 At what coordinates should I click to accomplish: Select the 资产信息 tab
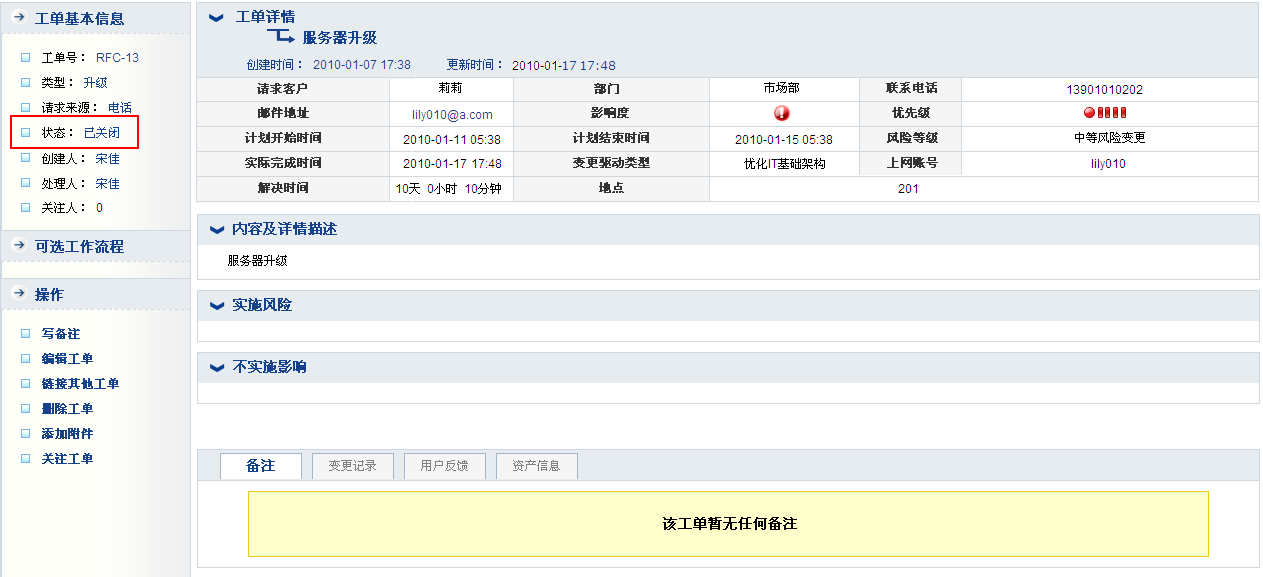[x=536, y=466]
